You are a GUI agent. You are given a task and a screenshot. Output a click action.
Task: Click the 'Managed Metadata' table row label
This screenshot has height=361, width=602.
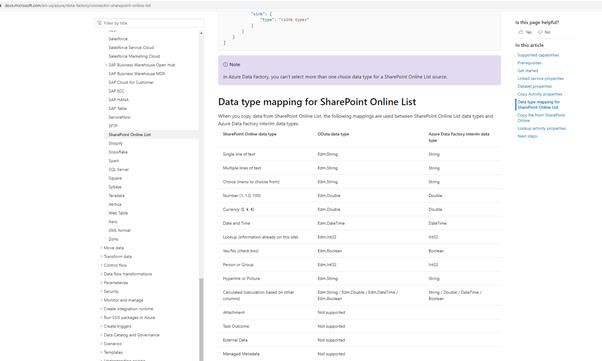[x=241, y=354]
